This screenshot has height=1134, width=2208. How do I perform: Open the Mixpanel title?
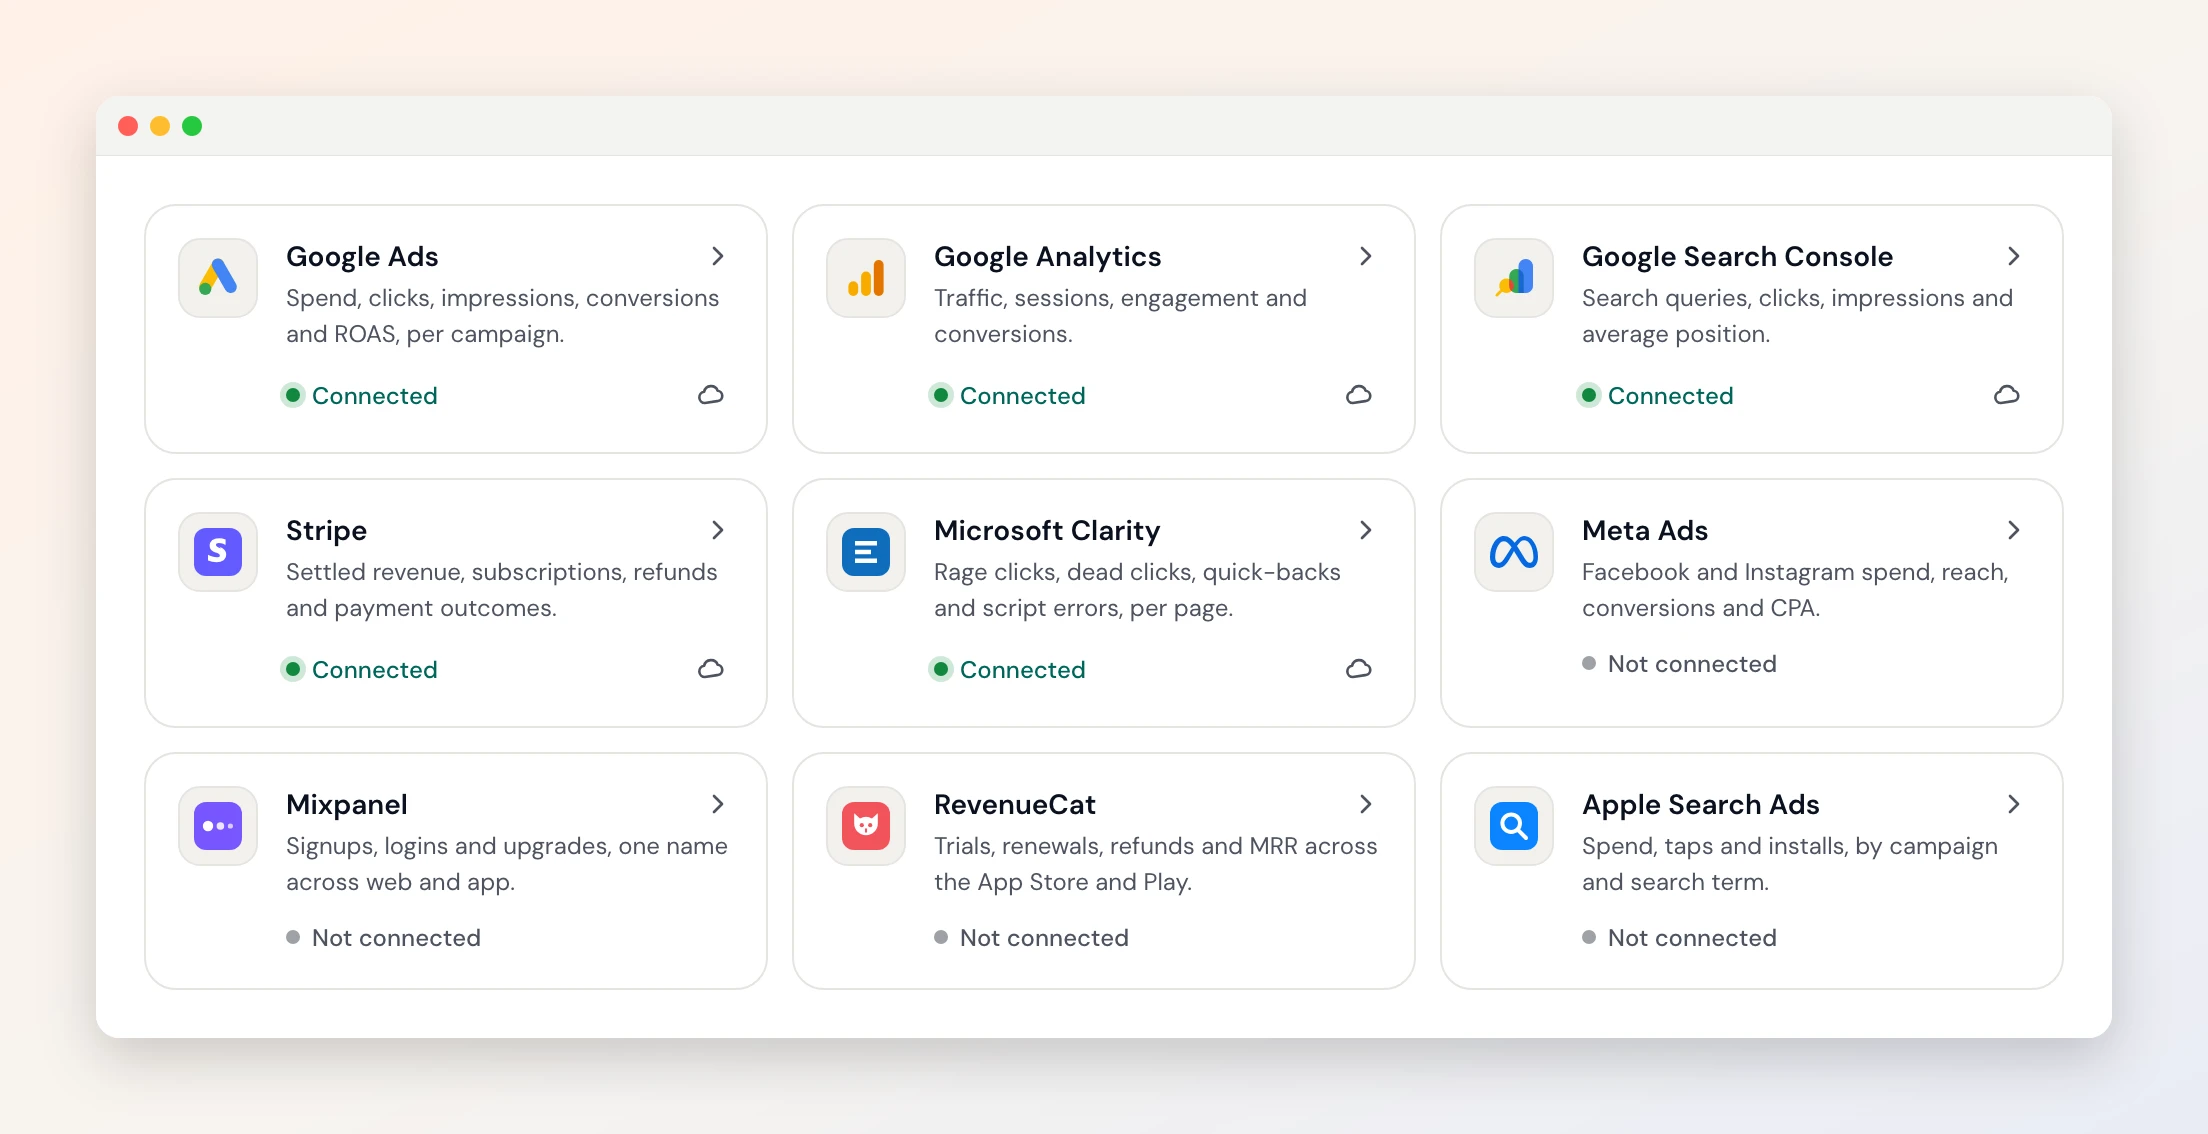pos(346,805)
